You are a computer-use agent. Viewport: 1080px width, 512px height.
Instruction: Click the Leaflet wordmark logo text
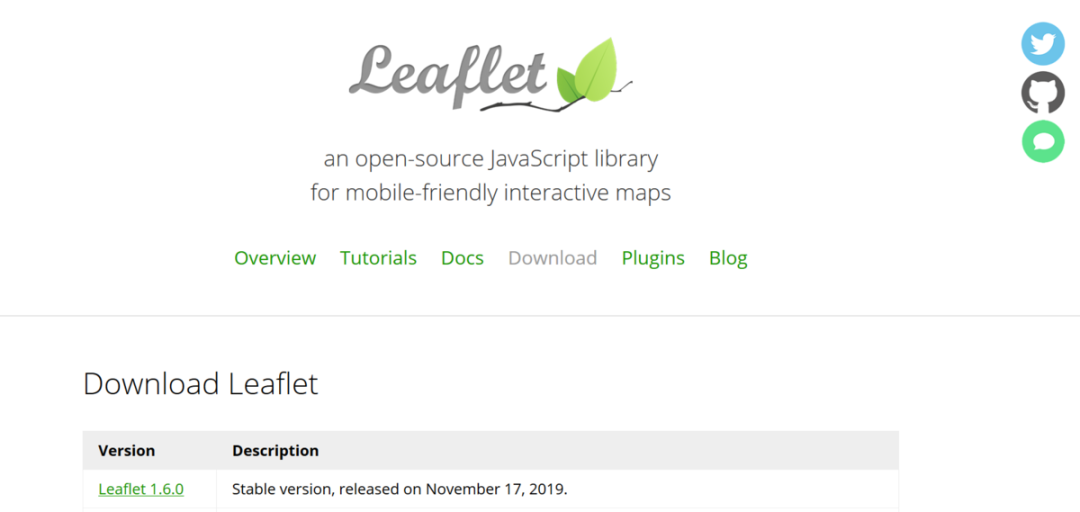tap(449, 74)
